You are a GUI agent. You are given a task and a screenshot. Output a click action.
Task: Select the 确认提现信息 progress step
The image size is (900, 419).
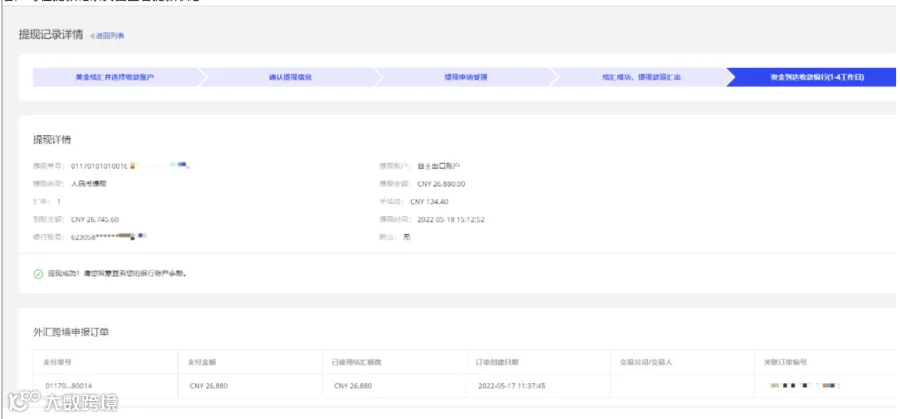coord(290,77)
